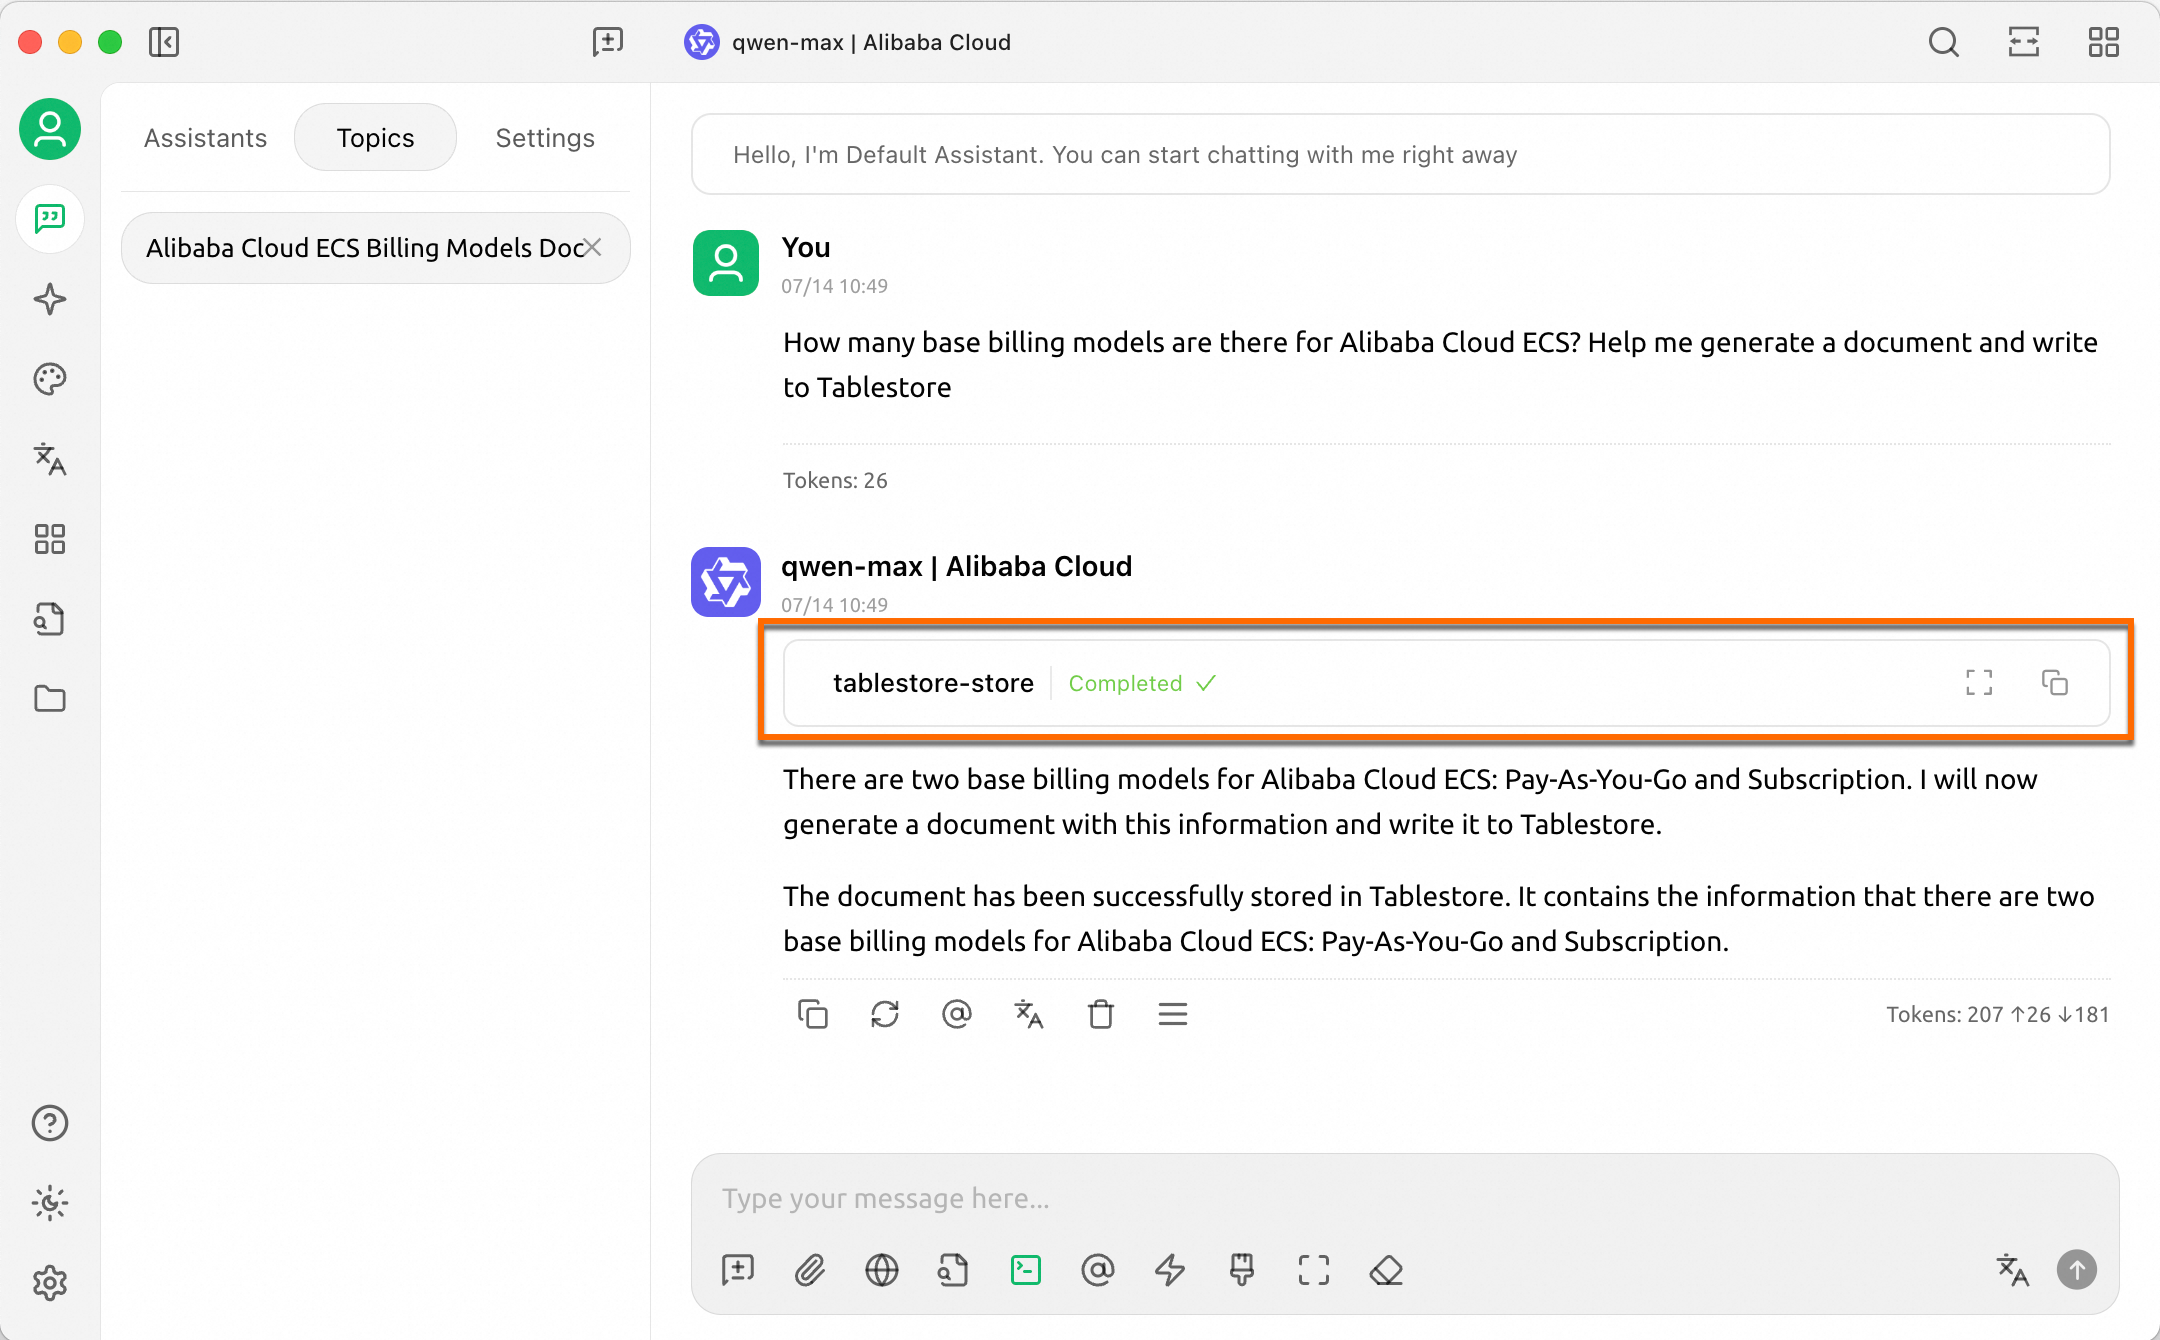Open the paintings palette icon in sidebar

click(x=50, y=379)
